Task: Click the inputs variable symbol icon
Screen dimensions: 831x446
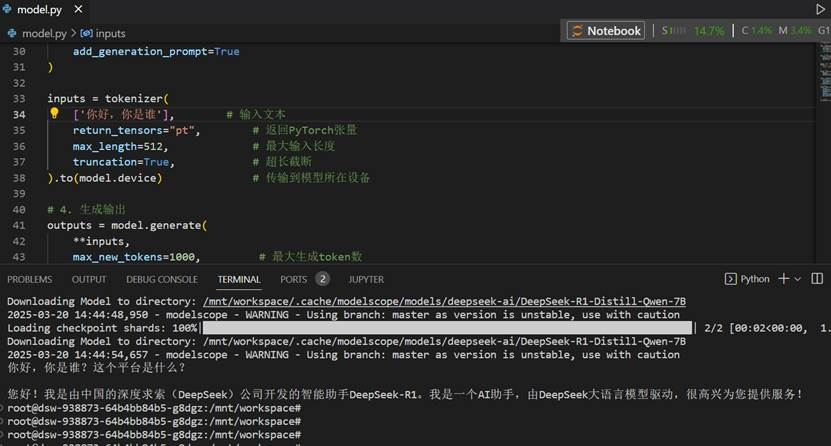Action: tap(86, 33)
